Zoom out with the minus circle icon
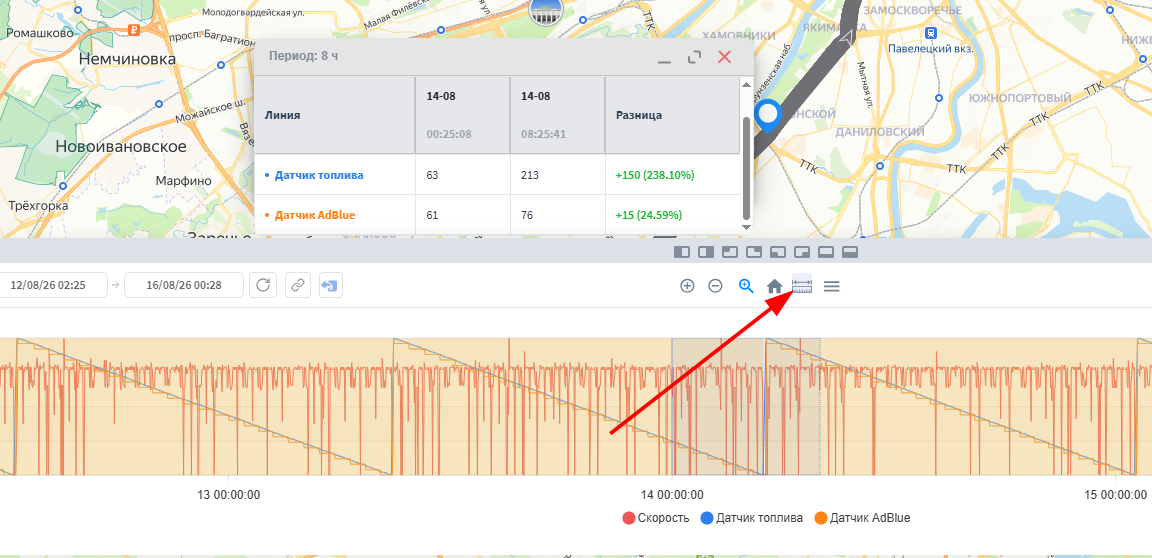This screenshot has height=558, width=1152. tap(715, 286)
